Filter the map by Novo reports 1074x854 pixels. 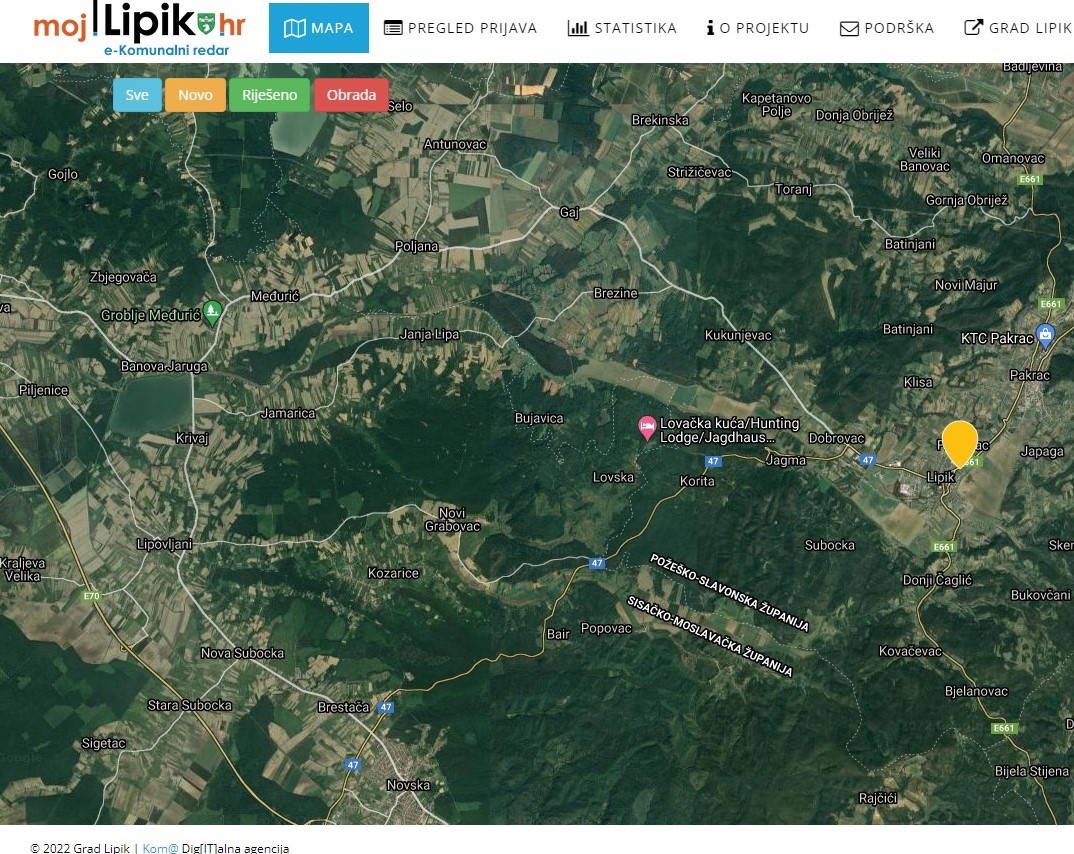(195, 95)
